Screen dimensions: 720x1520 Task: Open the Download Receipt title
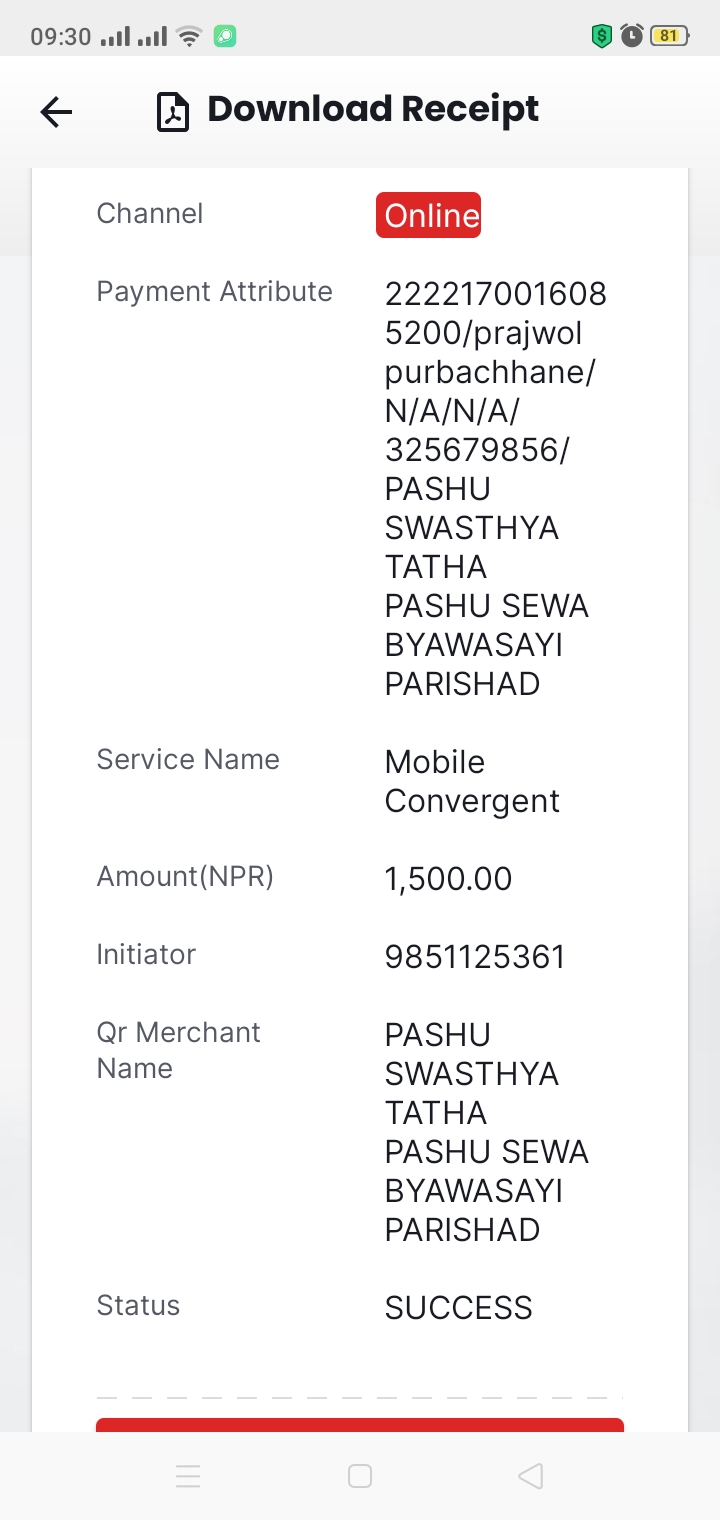pyautogui.click(x=373, y=109)
